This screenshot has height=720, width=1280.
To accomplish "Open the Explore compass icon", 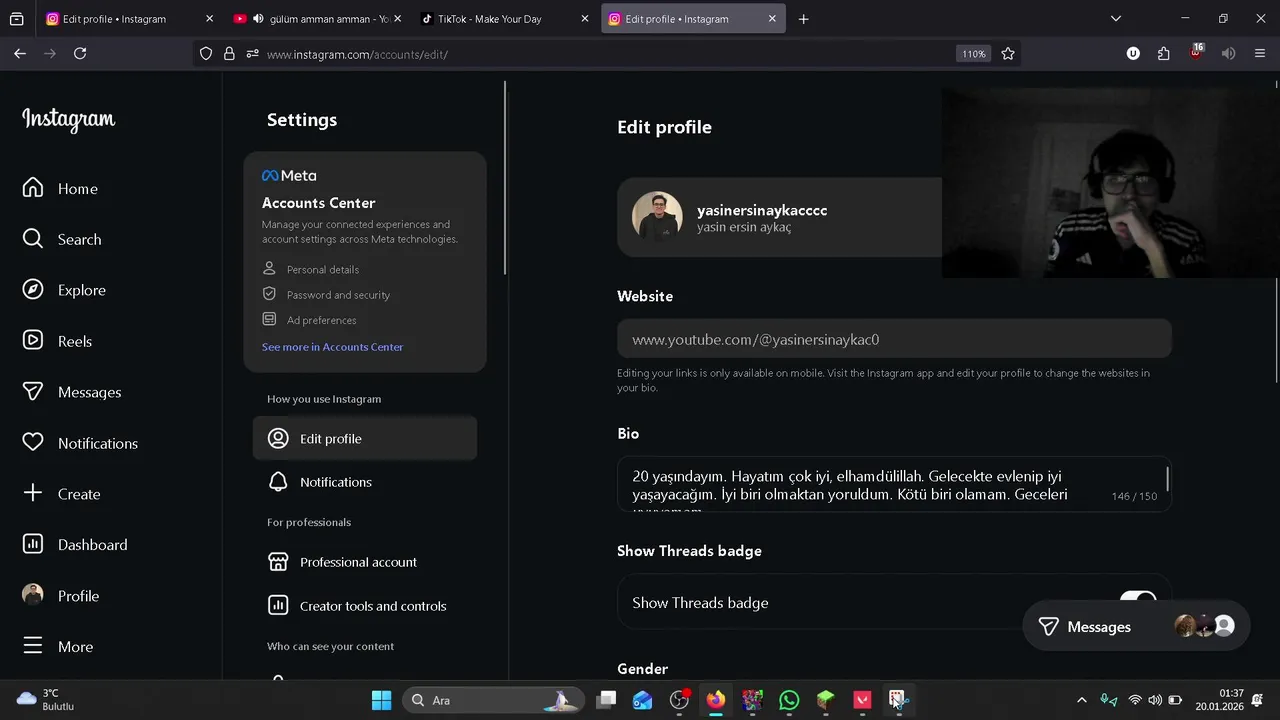I will pos(33,290).
